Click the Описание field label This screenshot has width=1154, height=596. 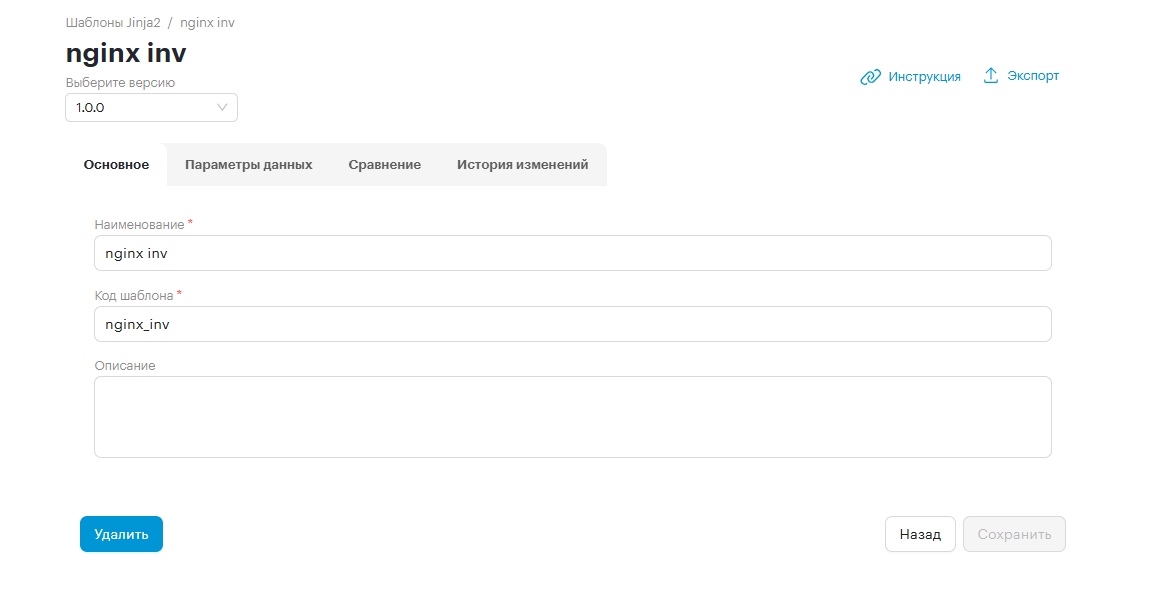[x=125, y=366]
